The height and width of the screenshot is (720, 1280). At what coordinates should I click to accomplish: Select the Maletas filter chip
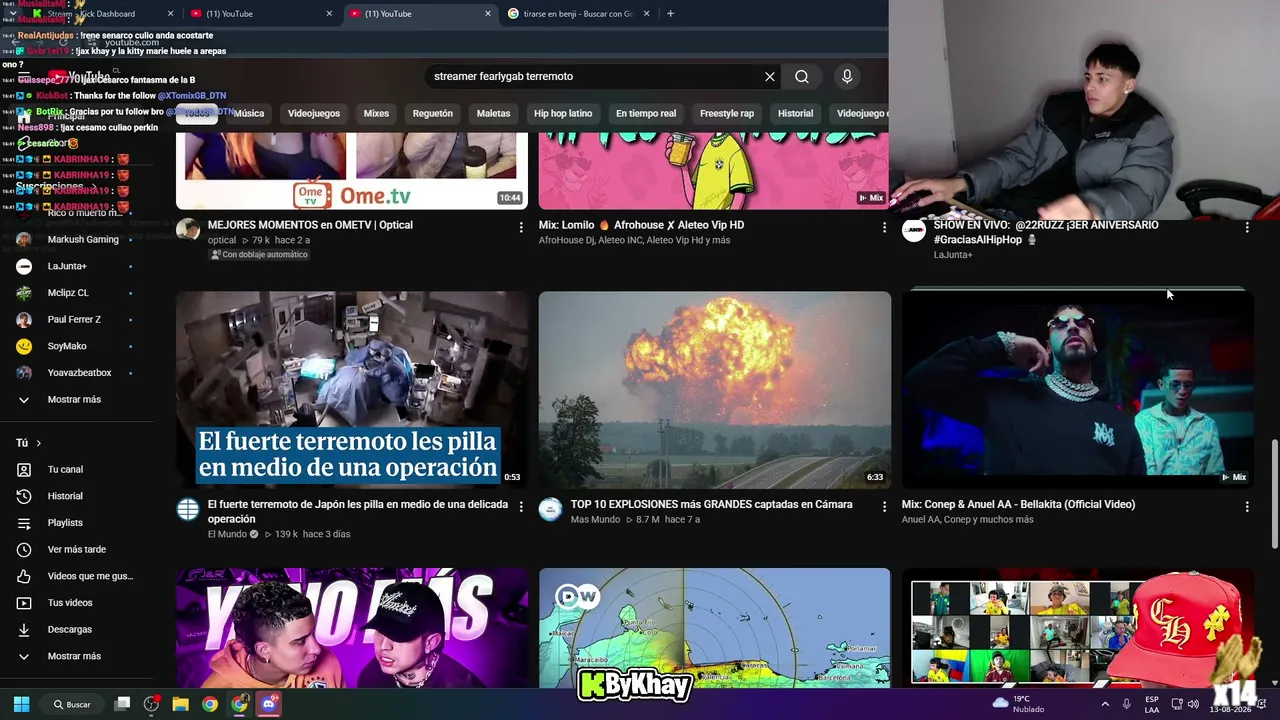(493, 114)
